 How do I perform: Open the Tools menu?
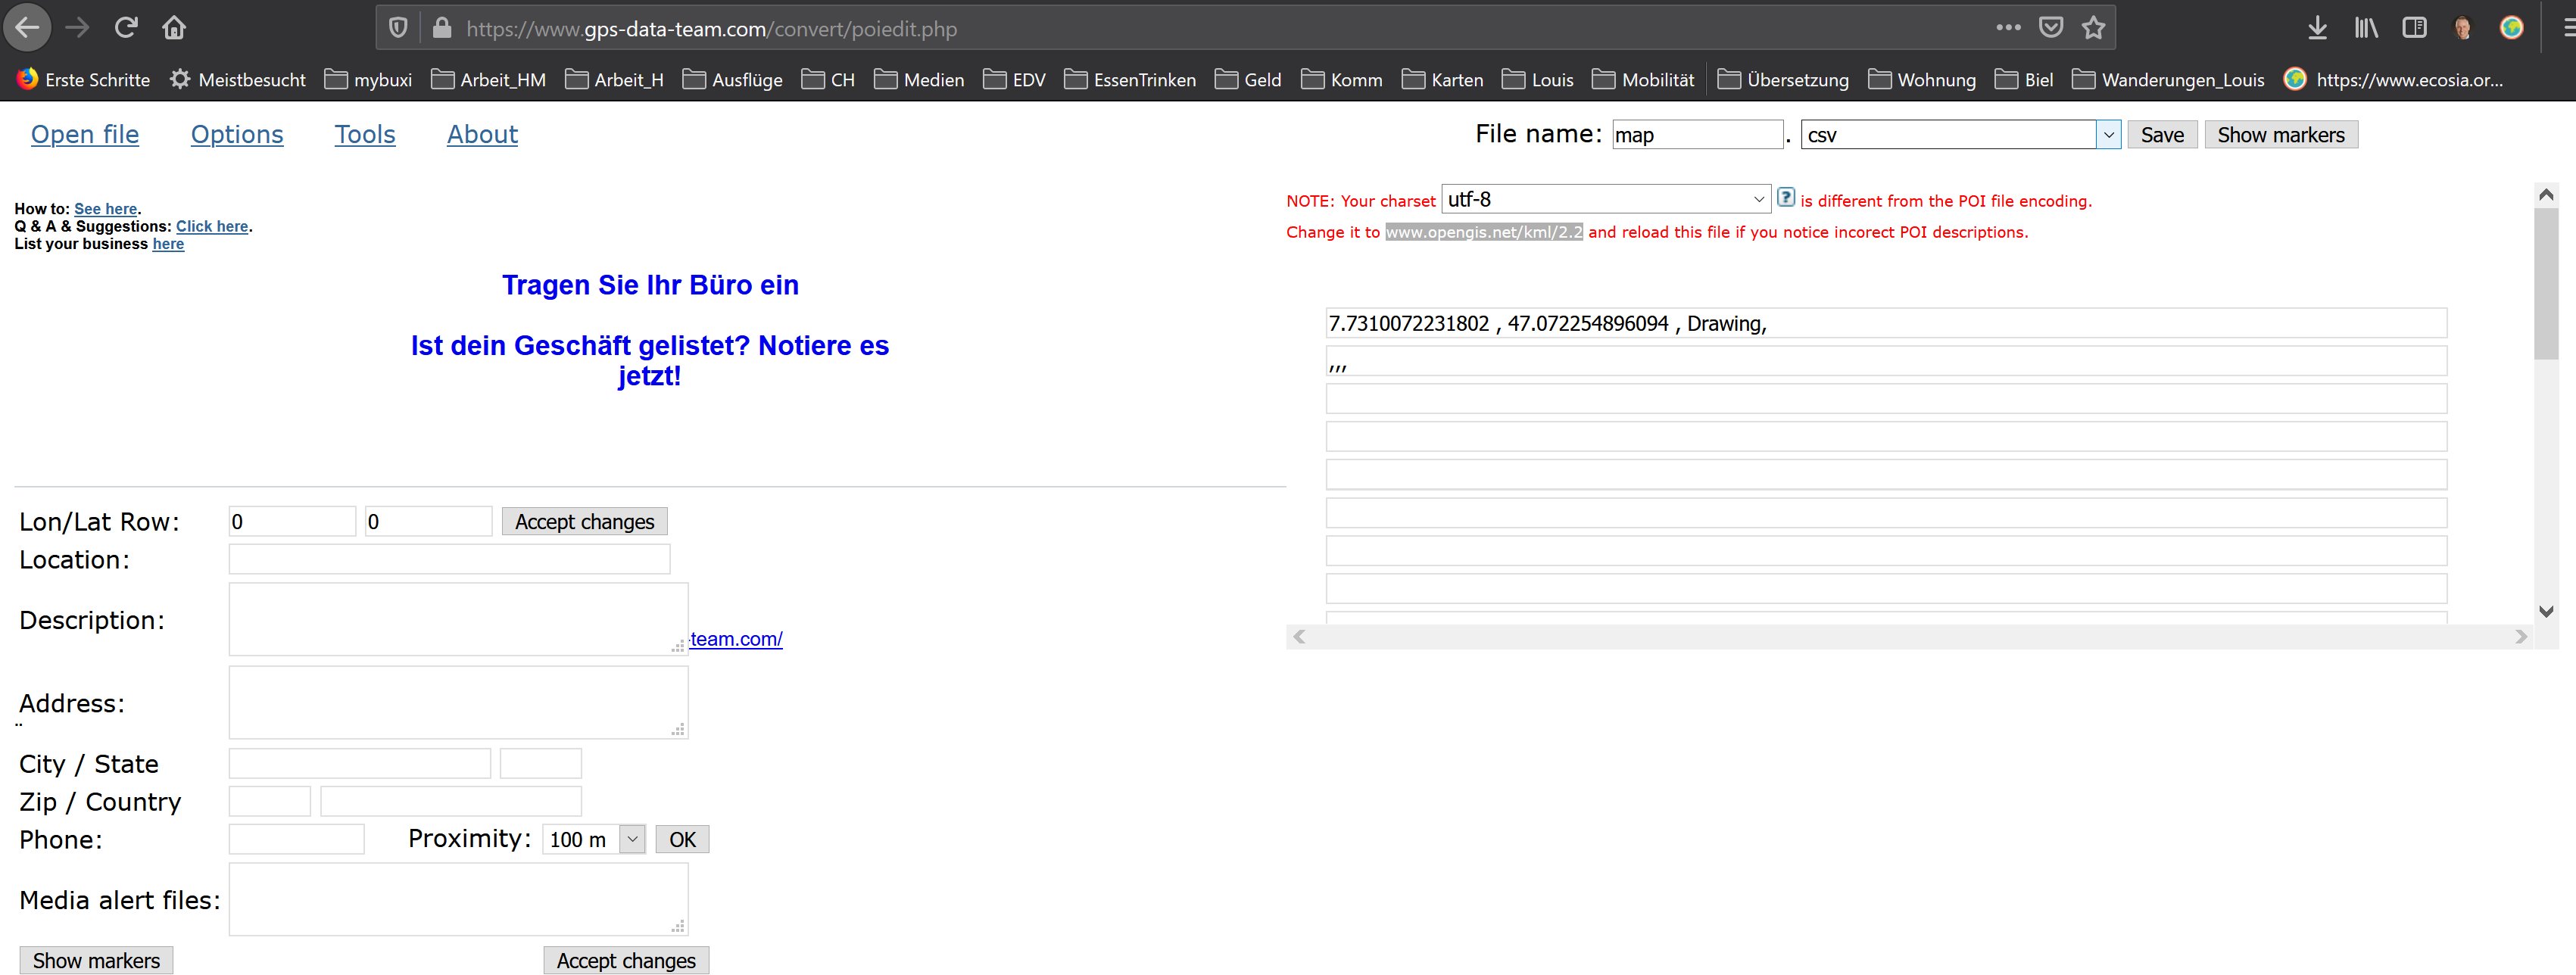click(364, 134)
